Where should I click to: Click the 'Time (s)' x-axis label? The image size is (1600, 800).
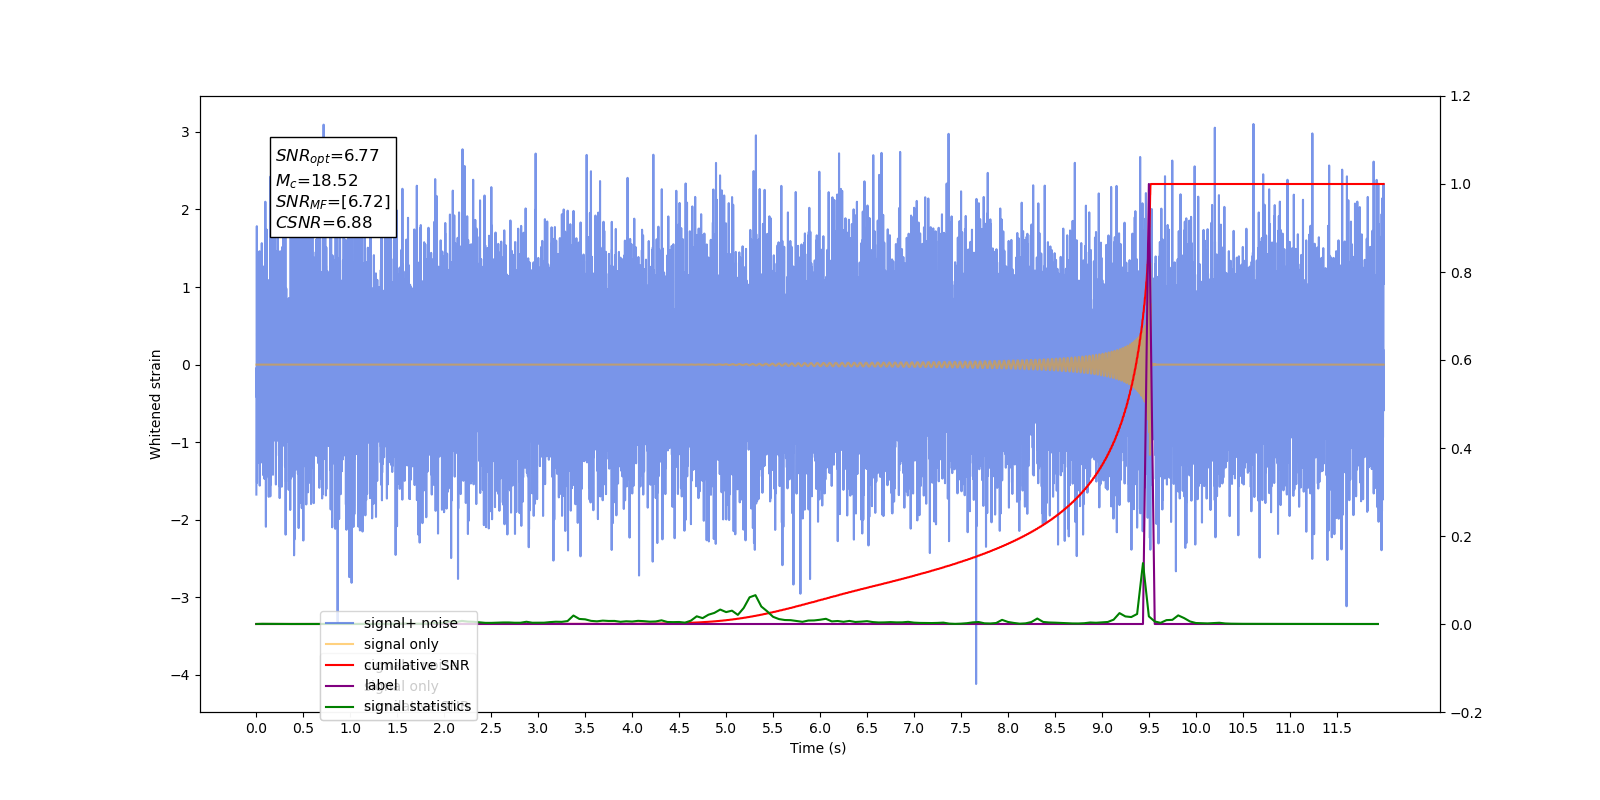coord(818,748)
